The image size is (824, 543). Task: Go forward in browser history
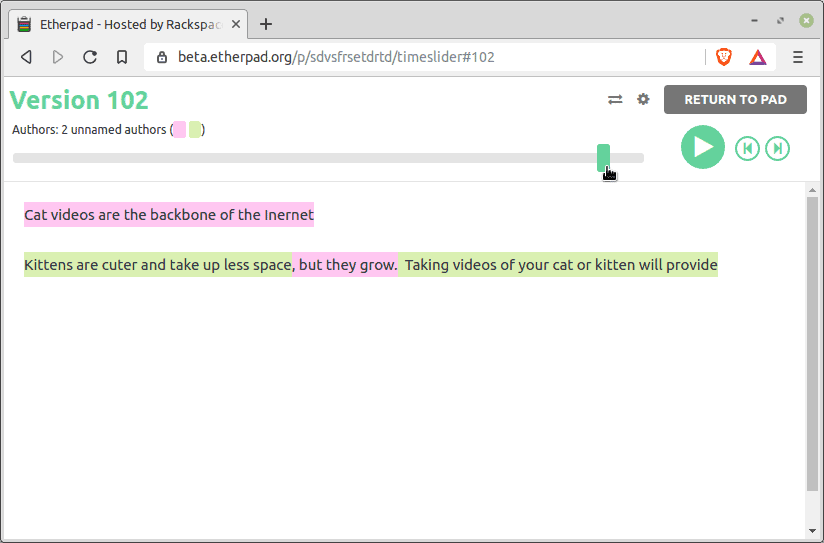58,57
